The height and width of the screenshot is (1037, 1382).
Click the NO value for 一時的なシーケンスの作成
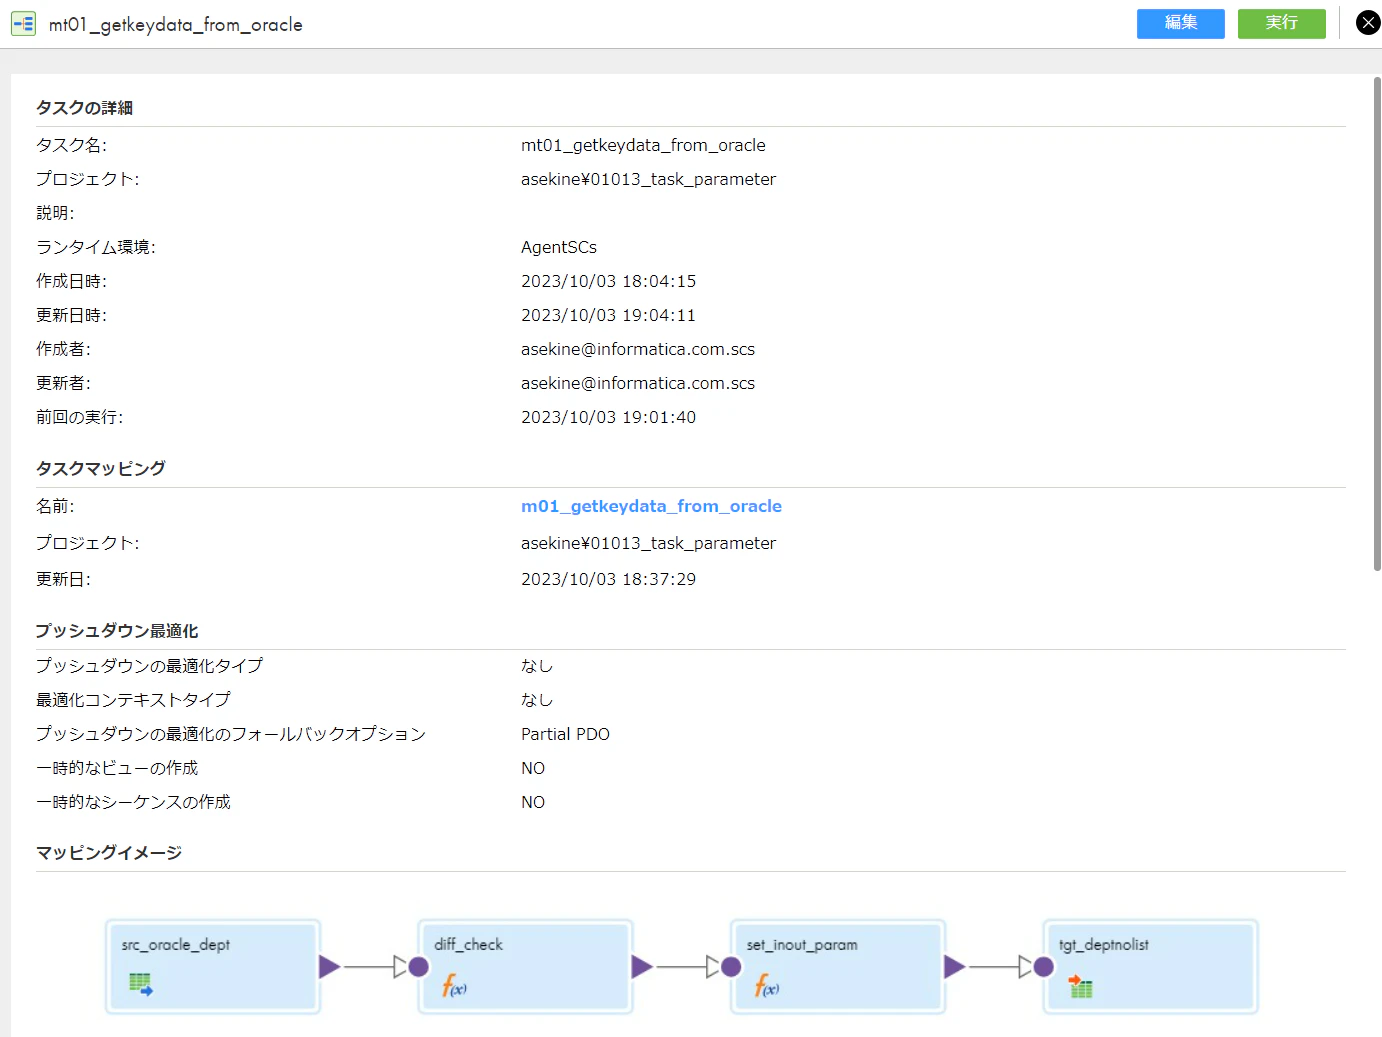(533, 802)
